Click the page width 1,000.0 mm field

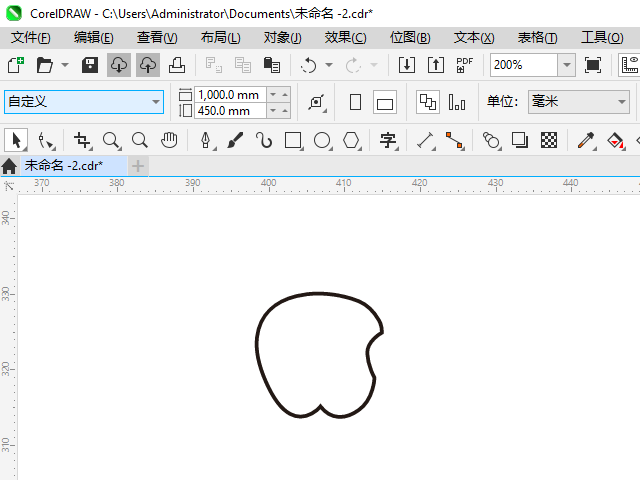pos(230,94)
